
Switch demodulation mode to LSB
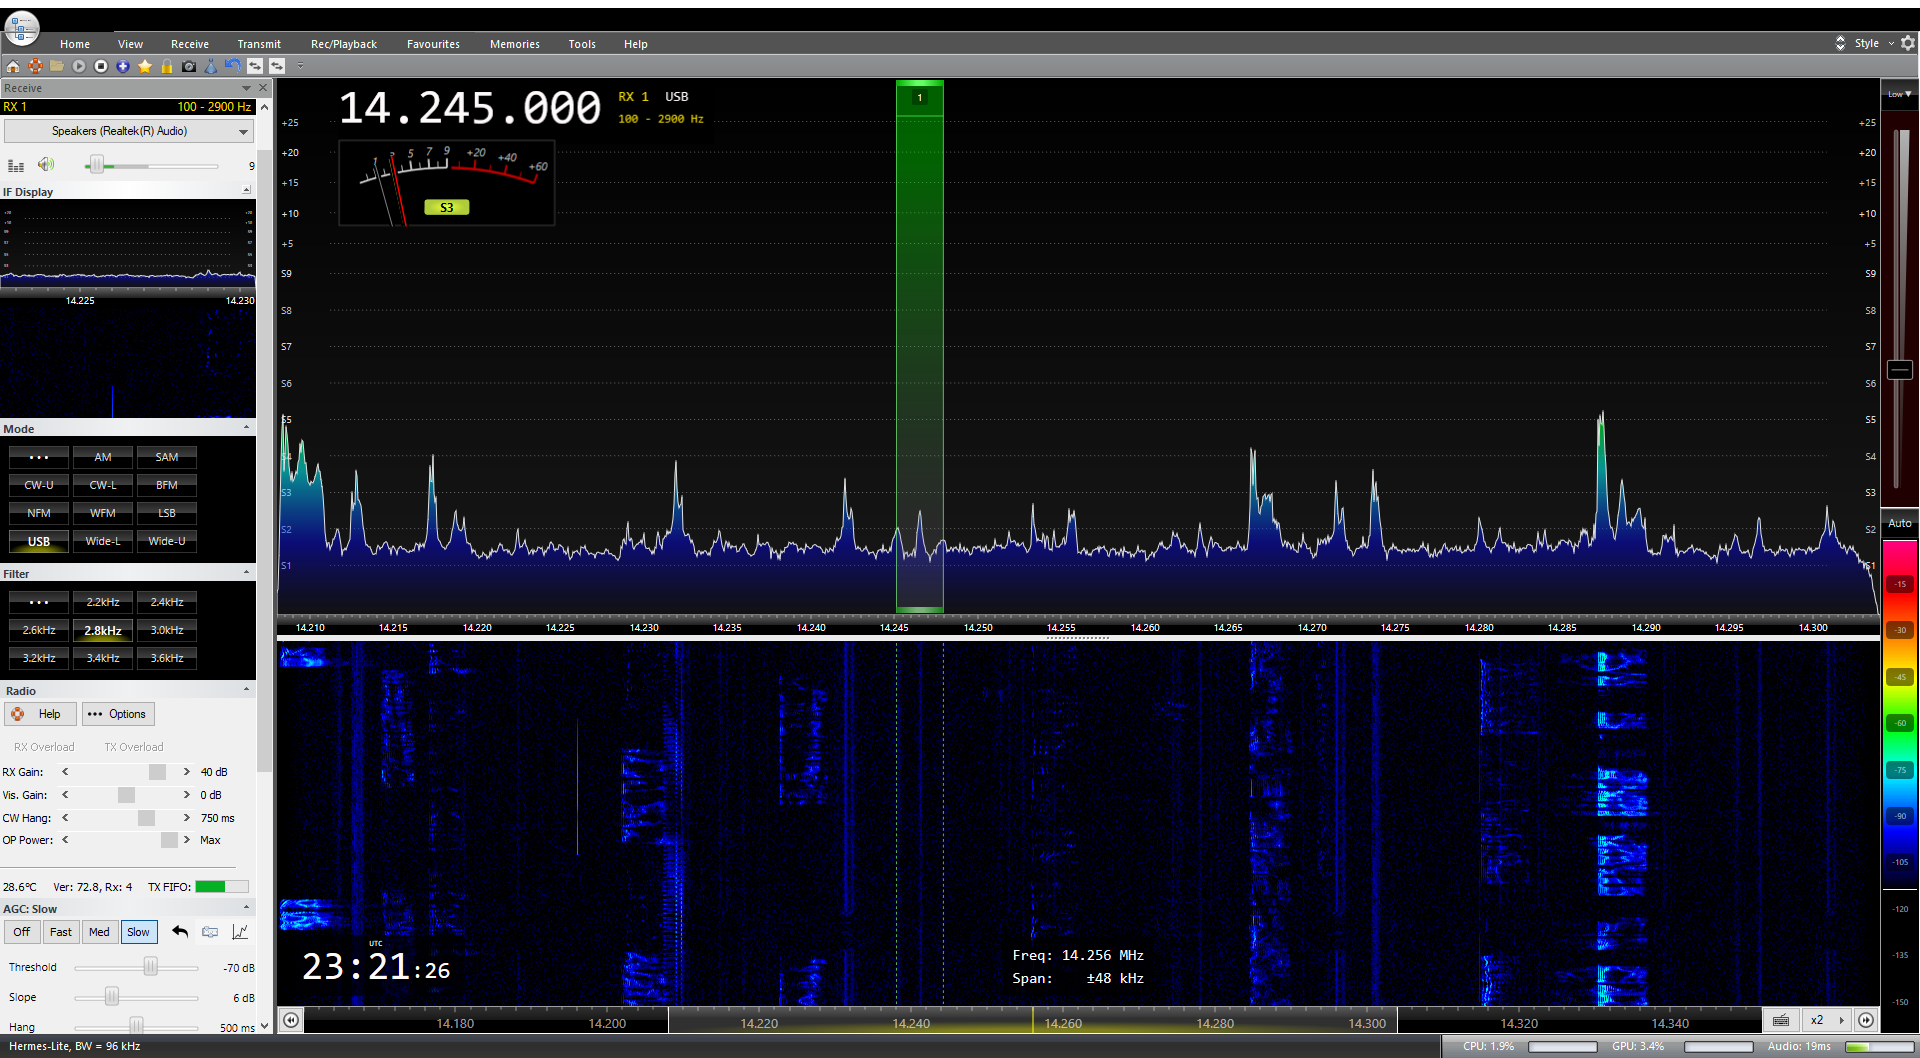(x=166, y=513)
